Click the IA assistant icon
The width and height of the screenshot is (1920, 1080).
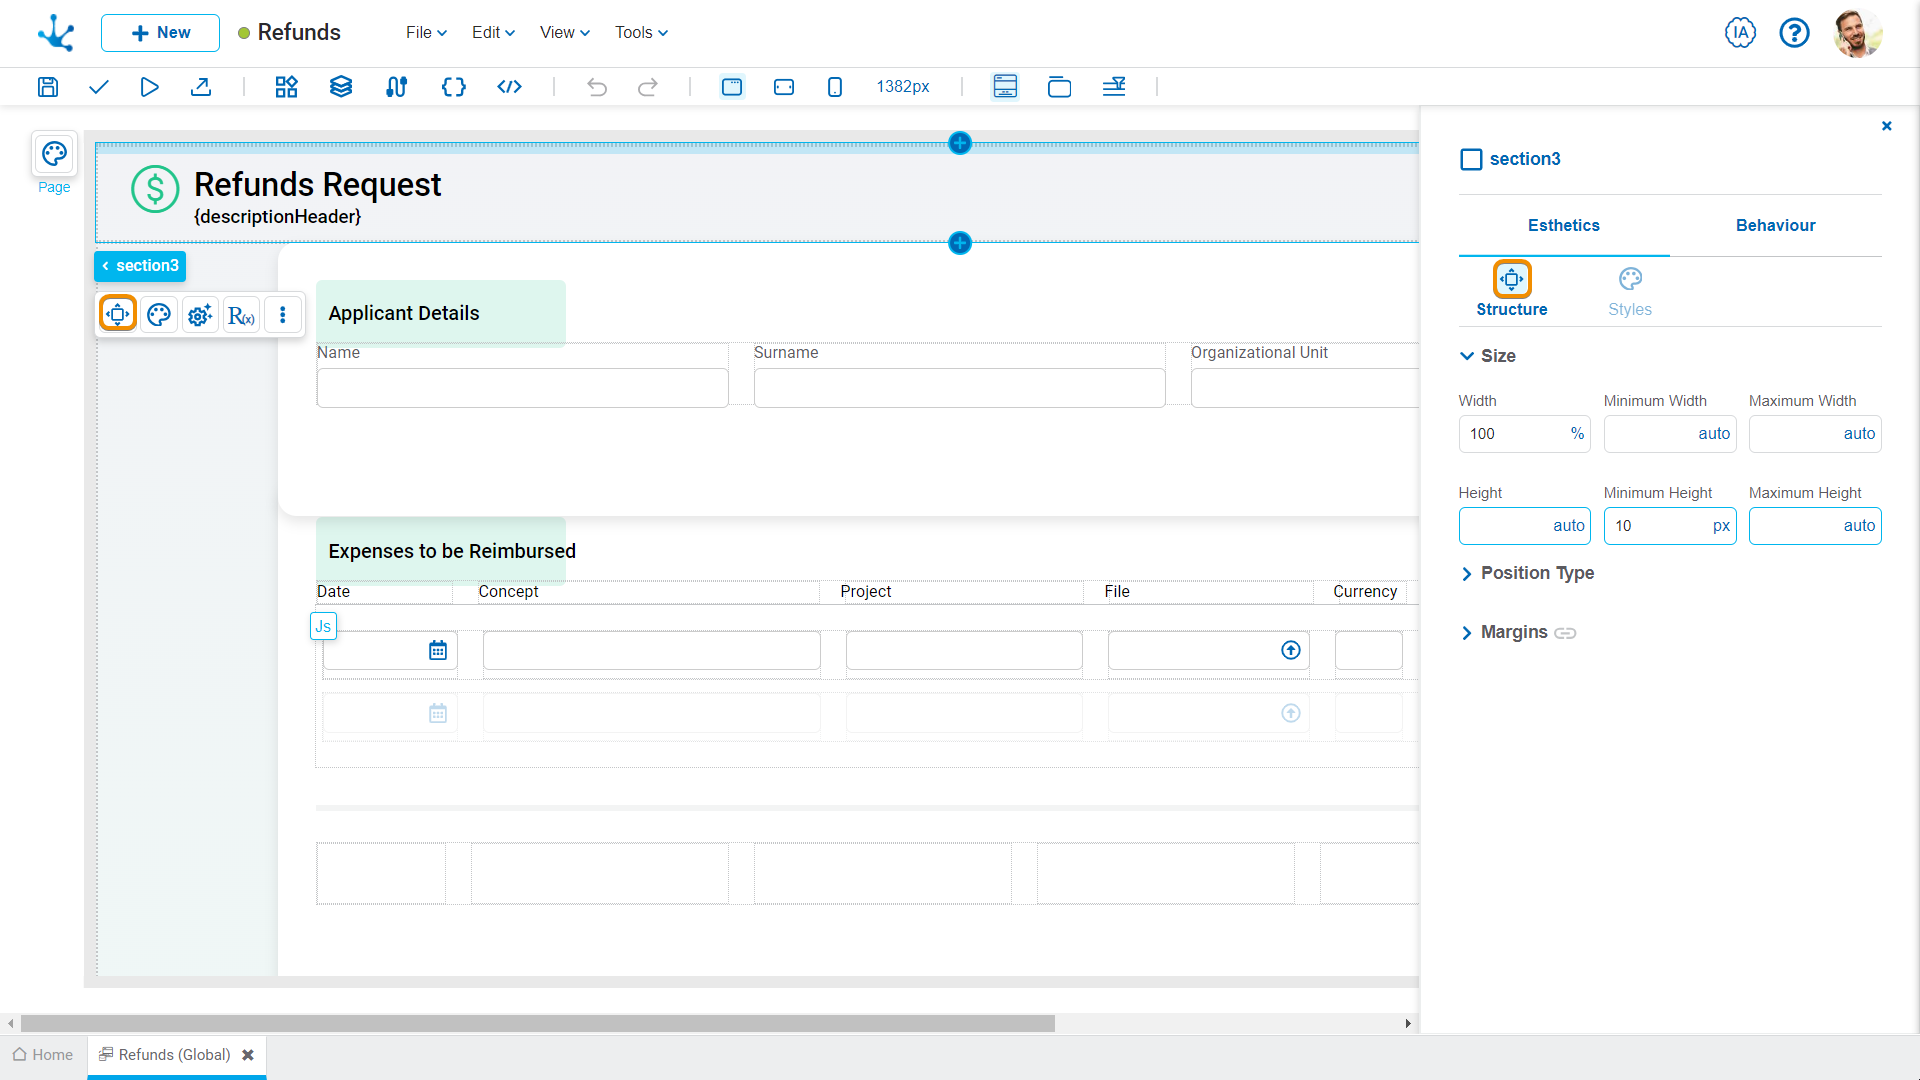(x=1740, y=33)
